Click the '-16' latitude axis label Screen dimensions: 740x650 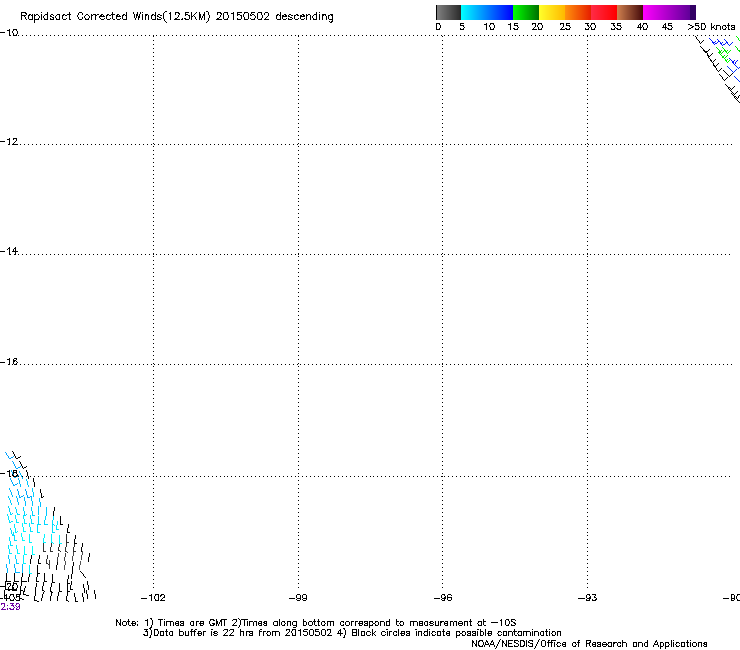point(9,362)
